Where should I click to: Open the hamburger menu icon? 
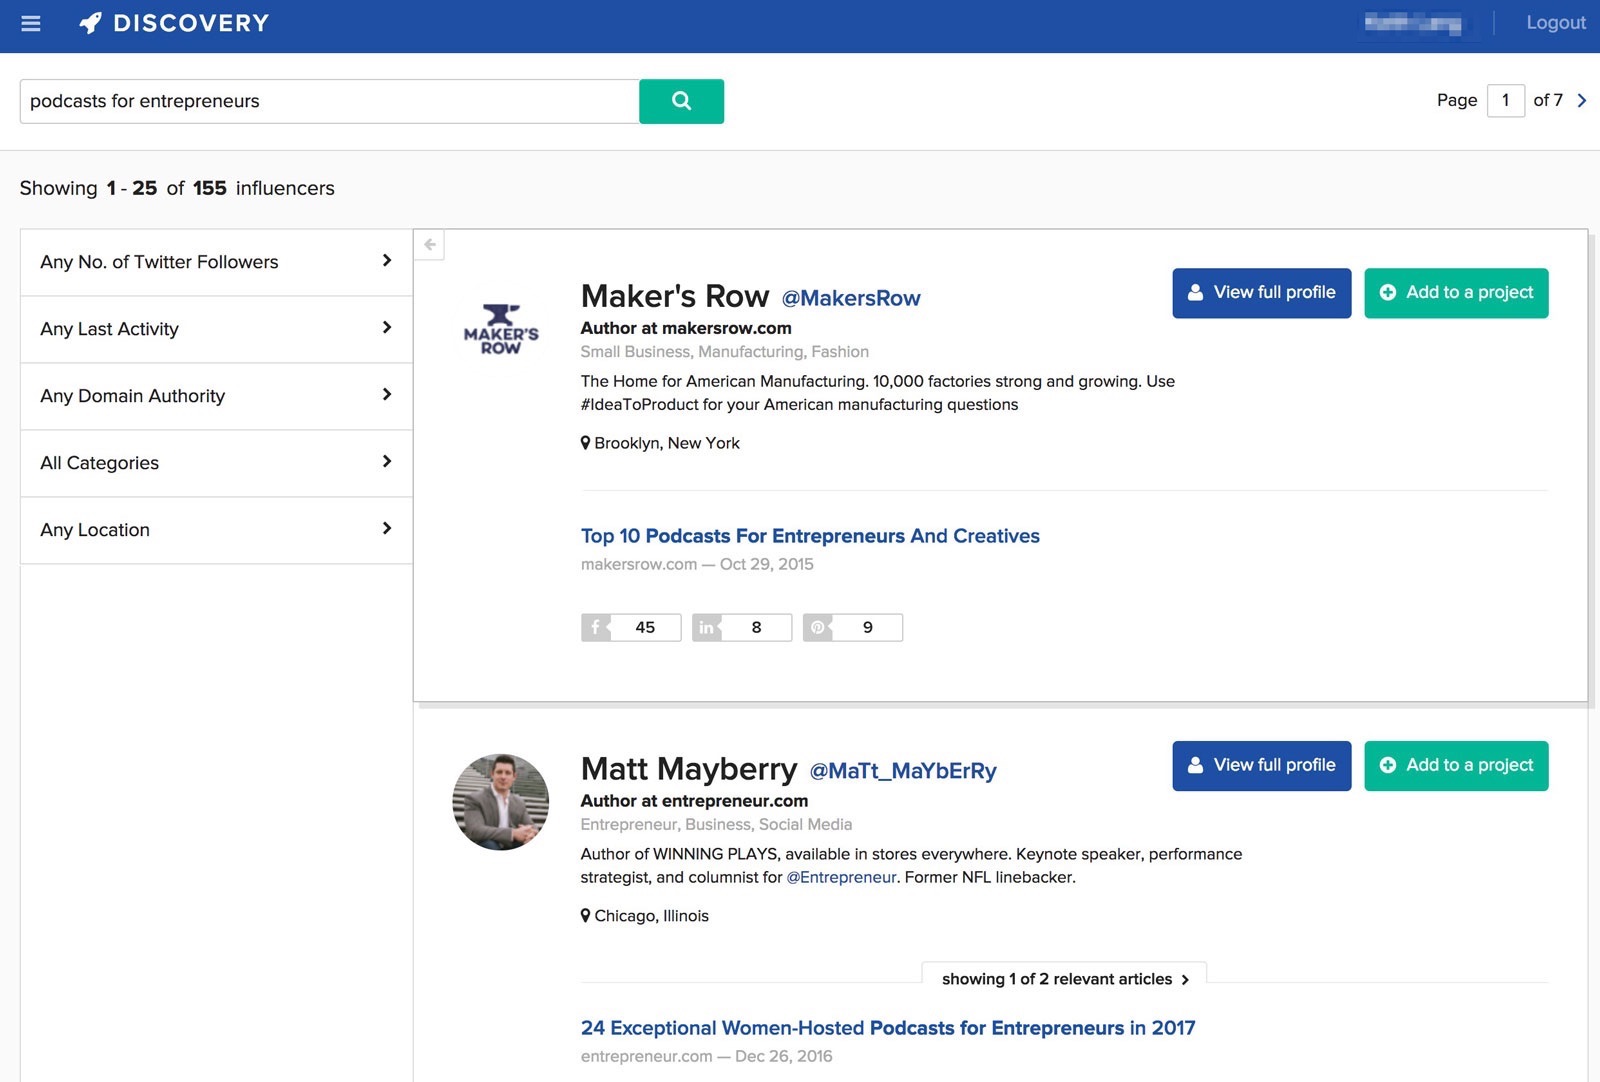point(31,23)
